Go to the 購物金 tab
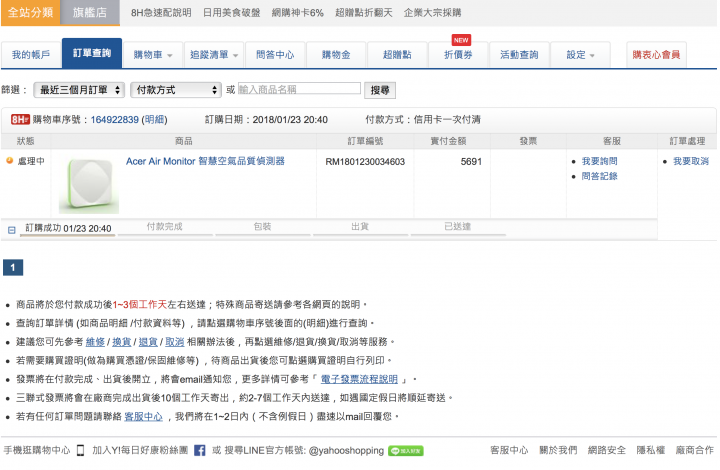Viewport: 720px width, 470px height. tap(336, 55)
